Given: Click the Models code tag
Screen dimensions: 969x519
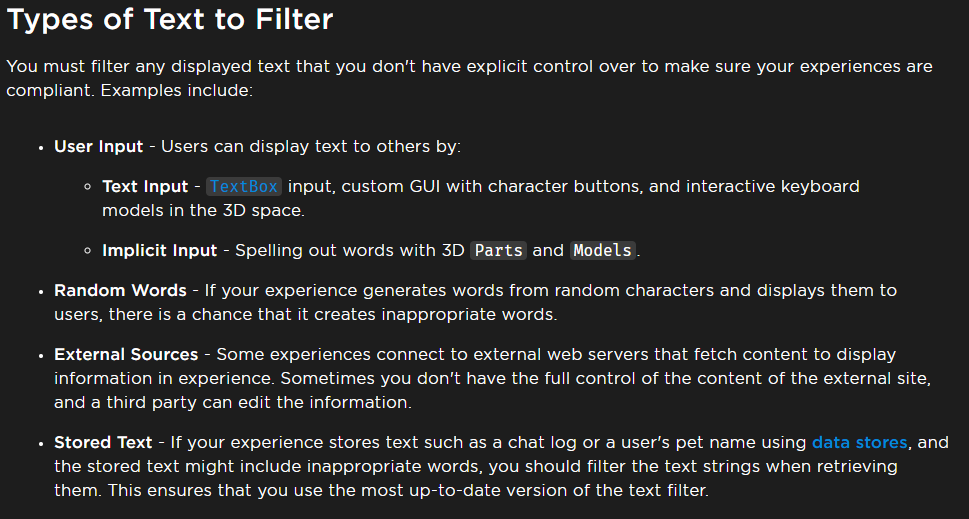Looking at the screenshot, I should (x=603, y=250).
